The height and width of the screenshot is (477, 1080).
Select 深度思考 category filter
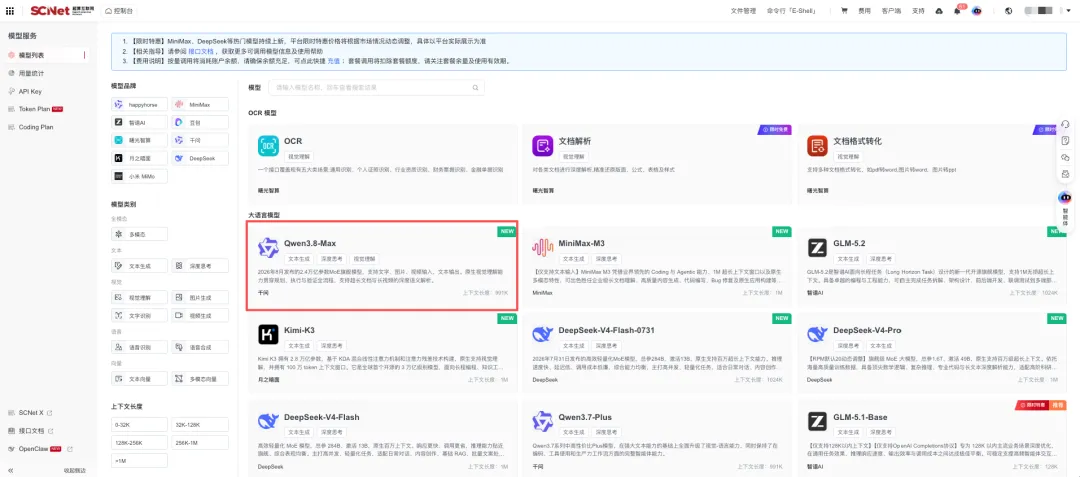[x=200, y=266]
